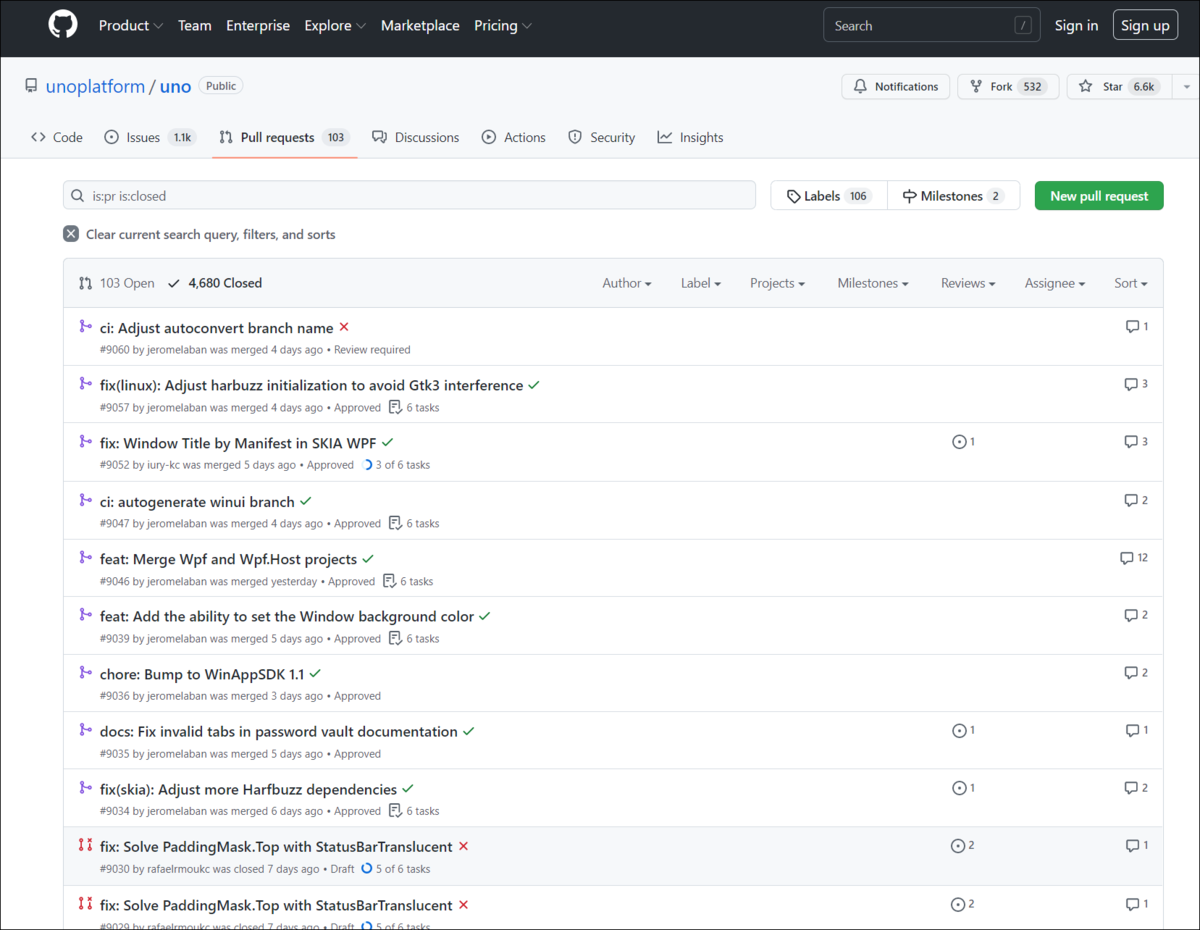Screen dimensions: 1200x930
Task: Expand the Pricing menu
Action: click(x=503, y=26)
